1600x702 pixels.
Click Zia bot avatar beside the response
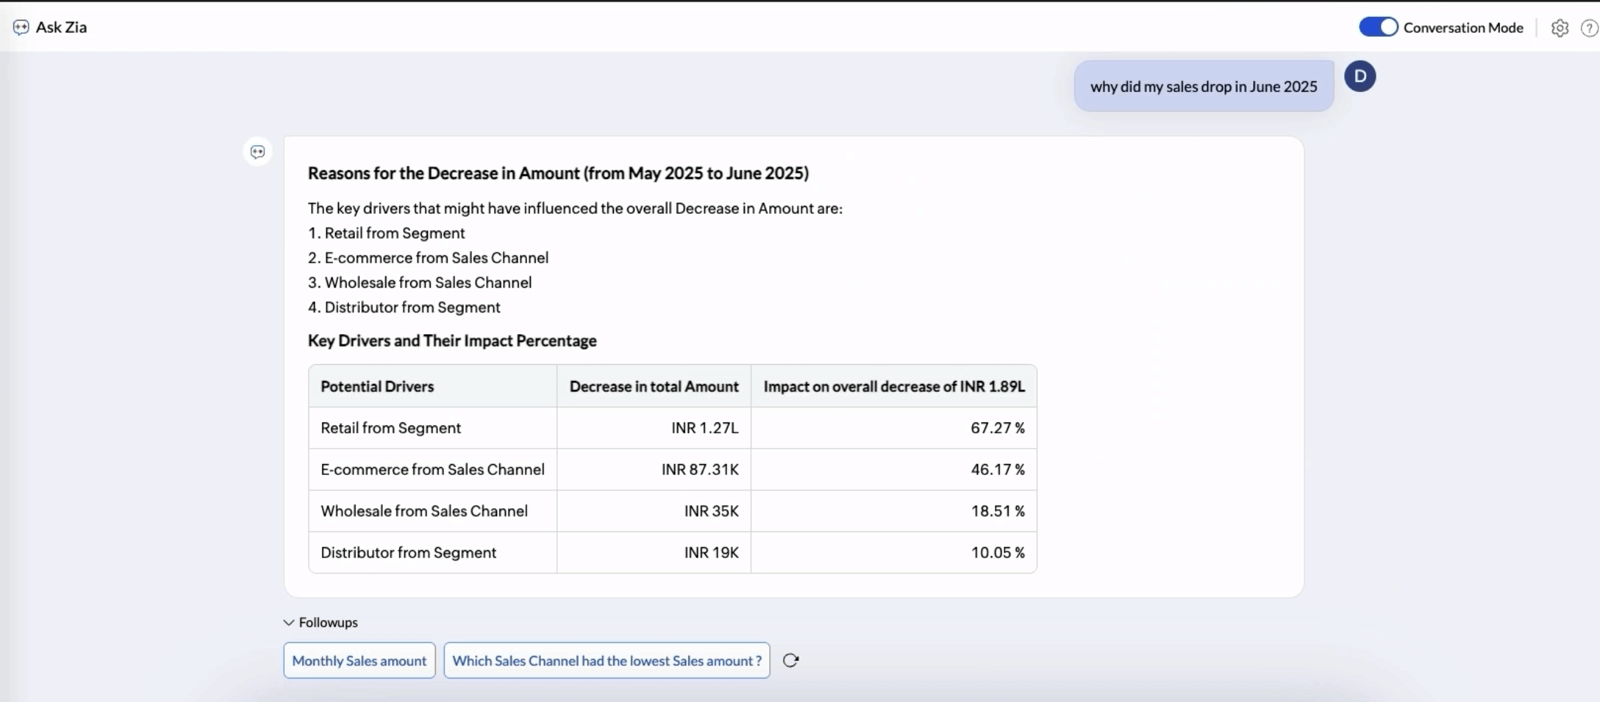click(x=258, y=152)
